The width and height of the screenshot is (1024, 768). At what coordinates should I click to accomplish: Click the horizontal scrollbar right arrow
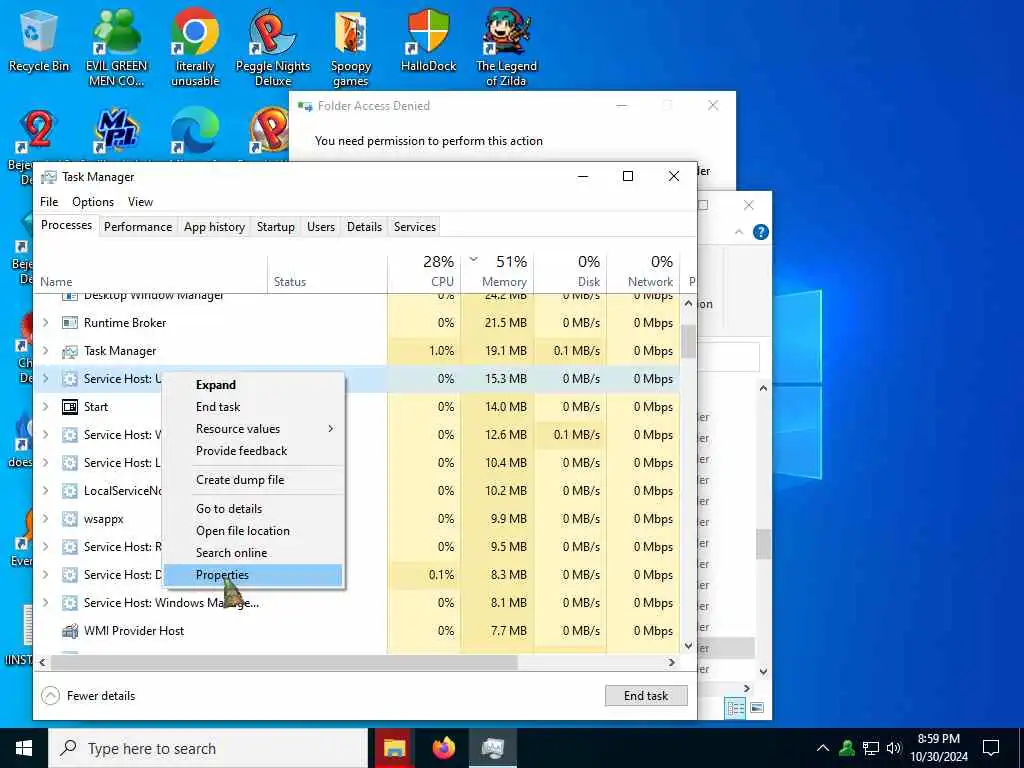(671, 663)
